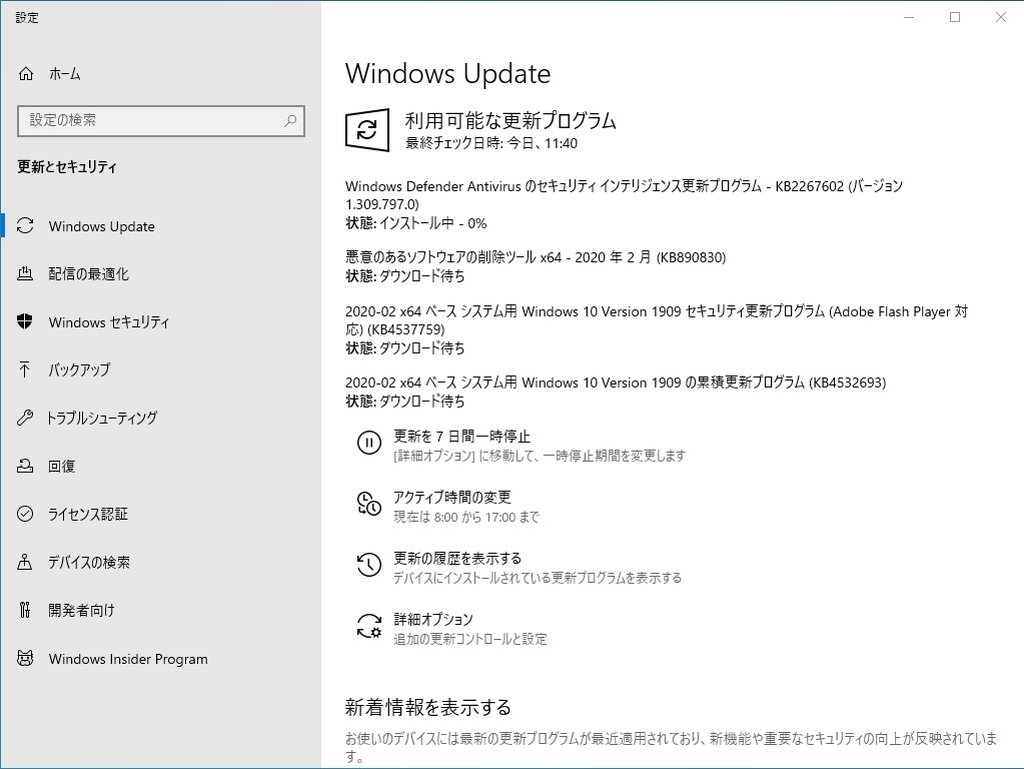Click the KB4537759 Flash Player update entry
The image size is (1024, 769).
tap(656, 329)
